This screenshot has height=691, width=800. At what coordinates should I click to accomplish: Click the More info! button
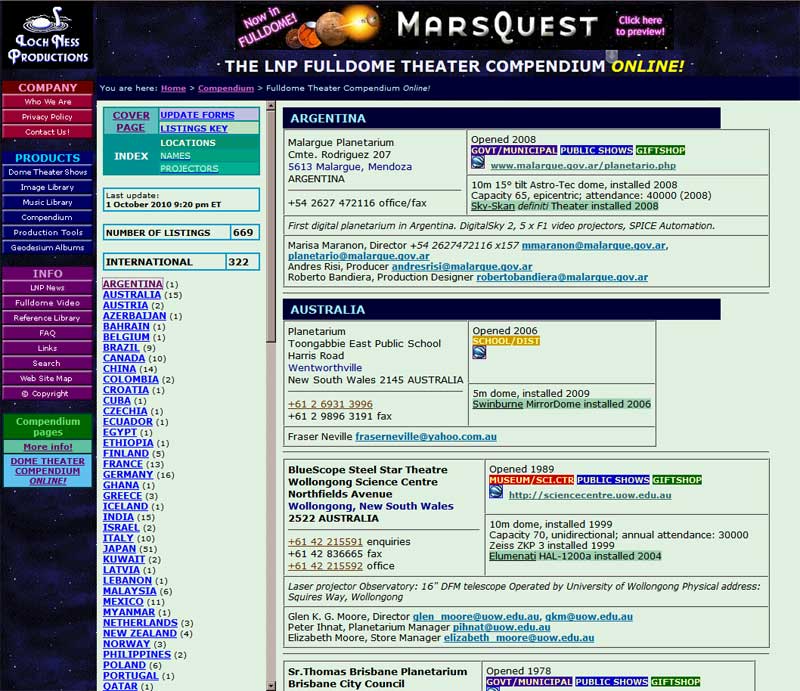(x=47, y=447)
